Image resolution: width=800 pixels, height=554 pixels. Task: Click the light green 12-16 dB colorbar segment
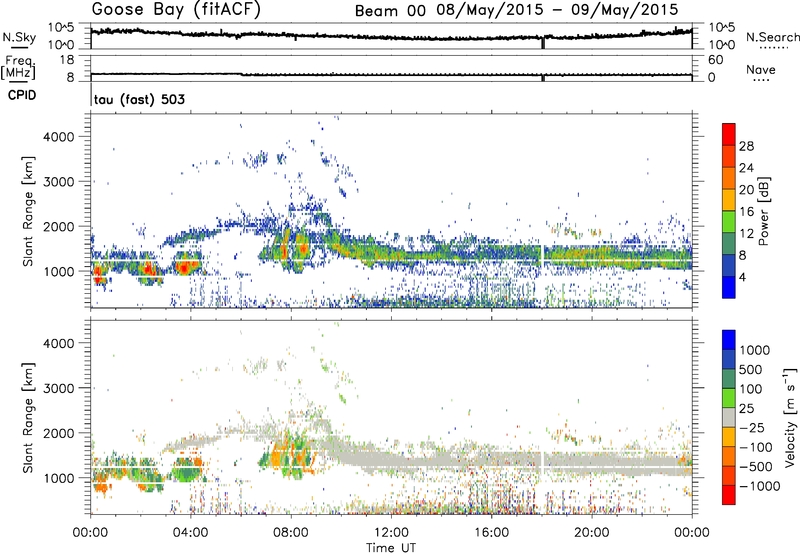pos(729,222)
